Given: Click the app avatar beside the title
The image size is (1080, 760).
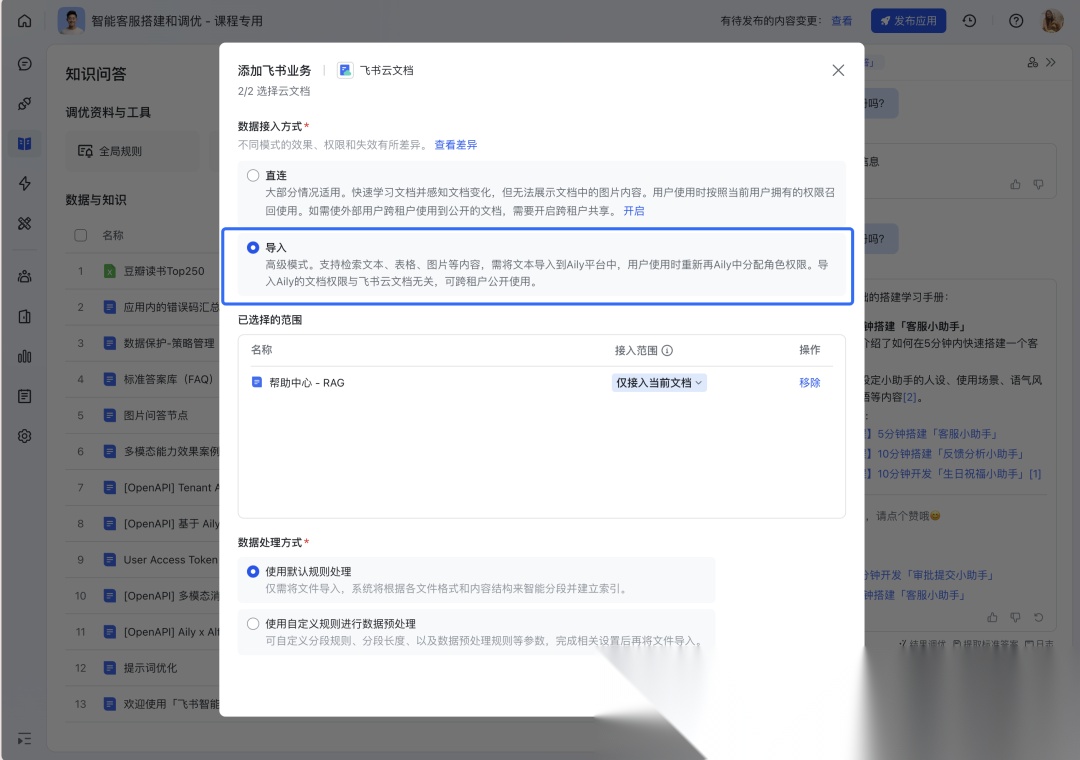Looking at the screenshot, I should pyautogui.click(x=71, y=21).
